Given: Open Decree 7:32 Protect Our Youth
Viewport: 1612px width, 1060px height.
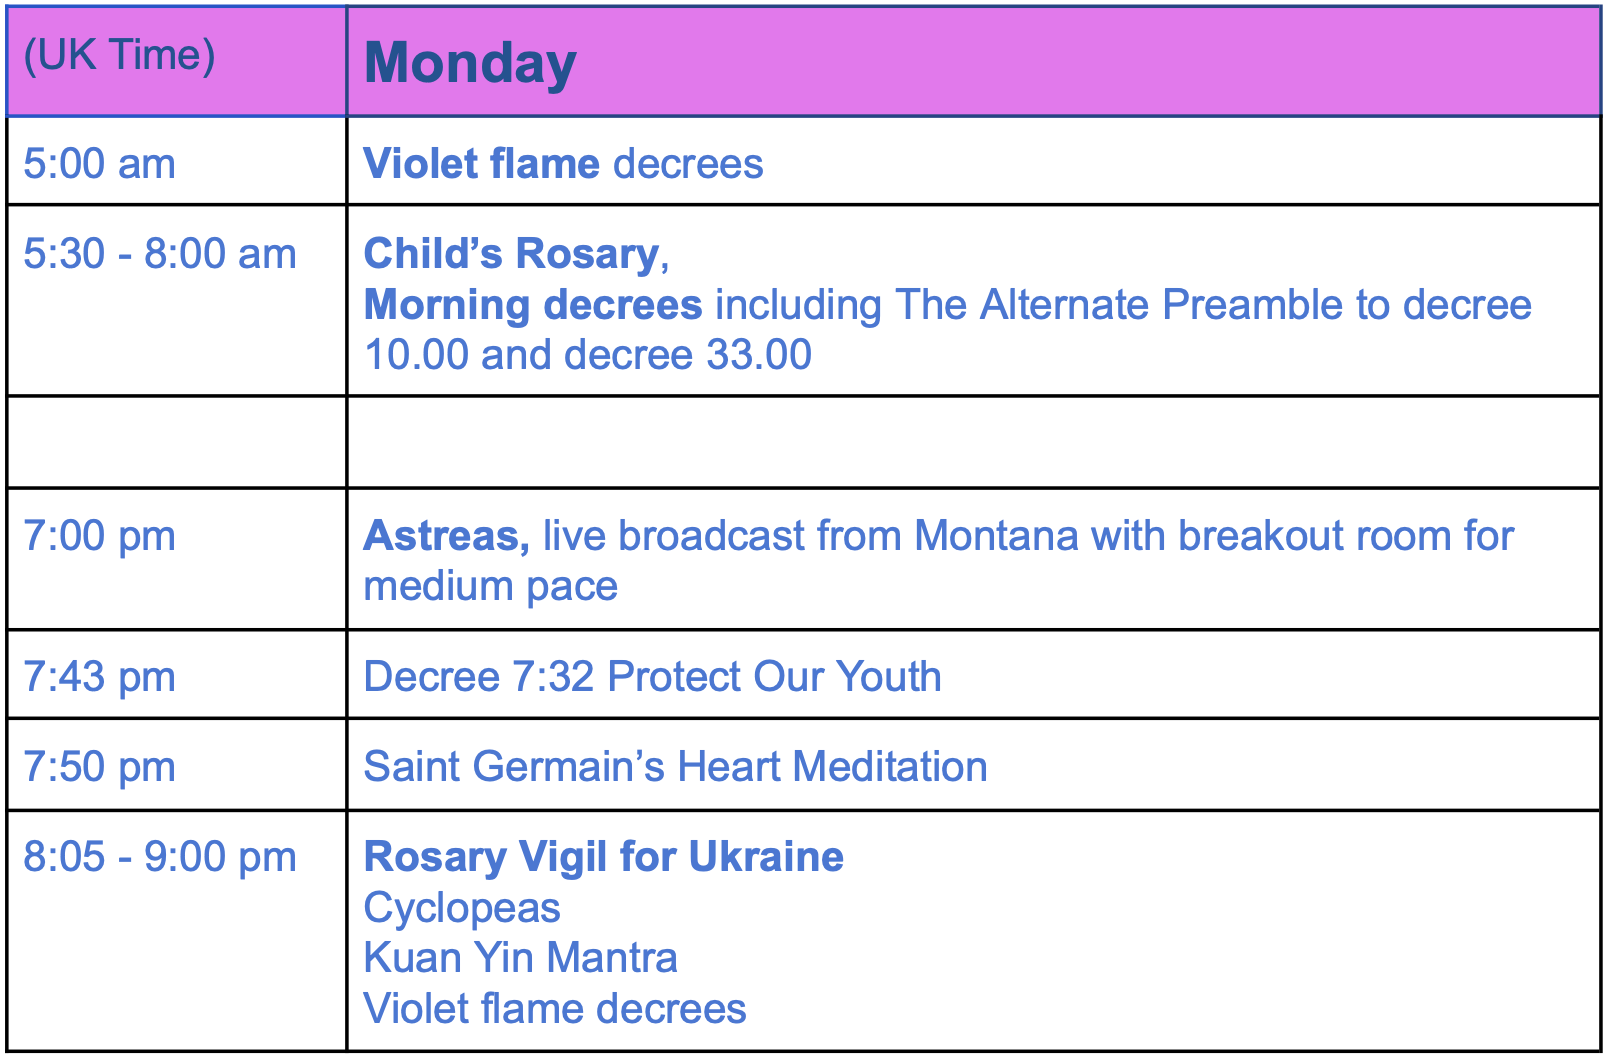Looking at the screenshot, I should (x=652, y=676).
